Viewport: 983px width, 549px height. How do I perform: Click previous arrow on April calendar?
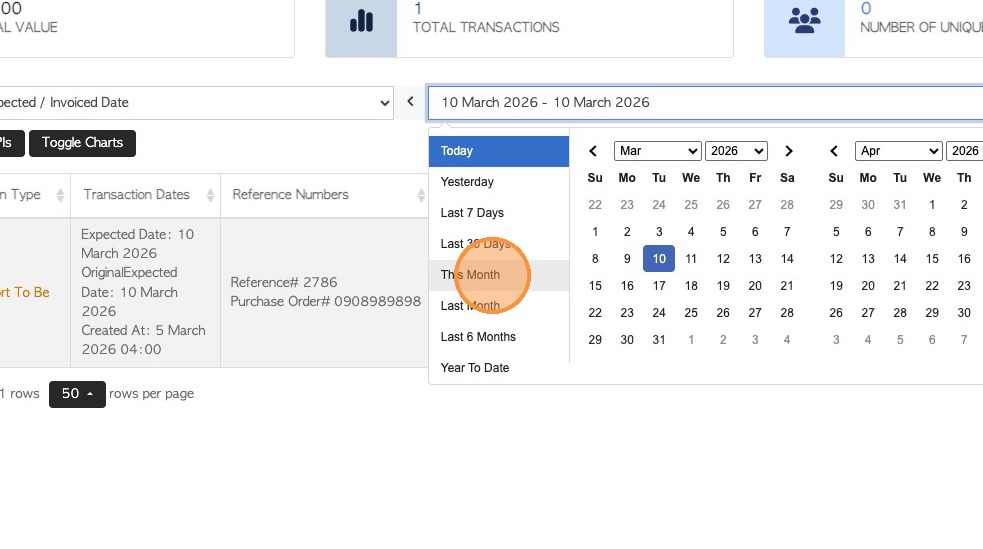coord(834,151)
